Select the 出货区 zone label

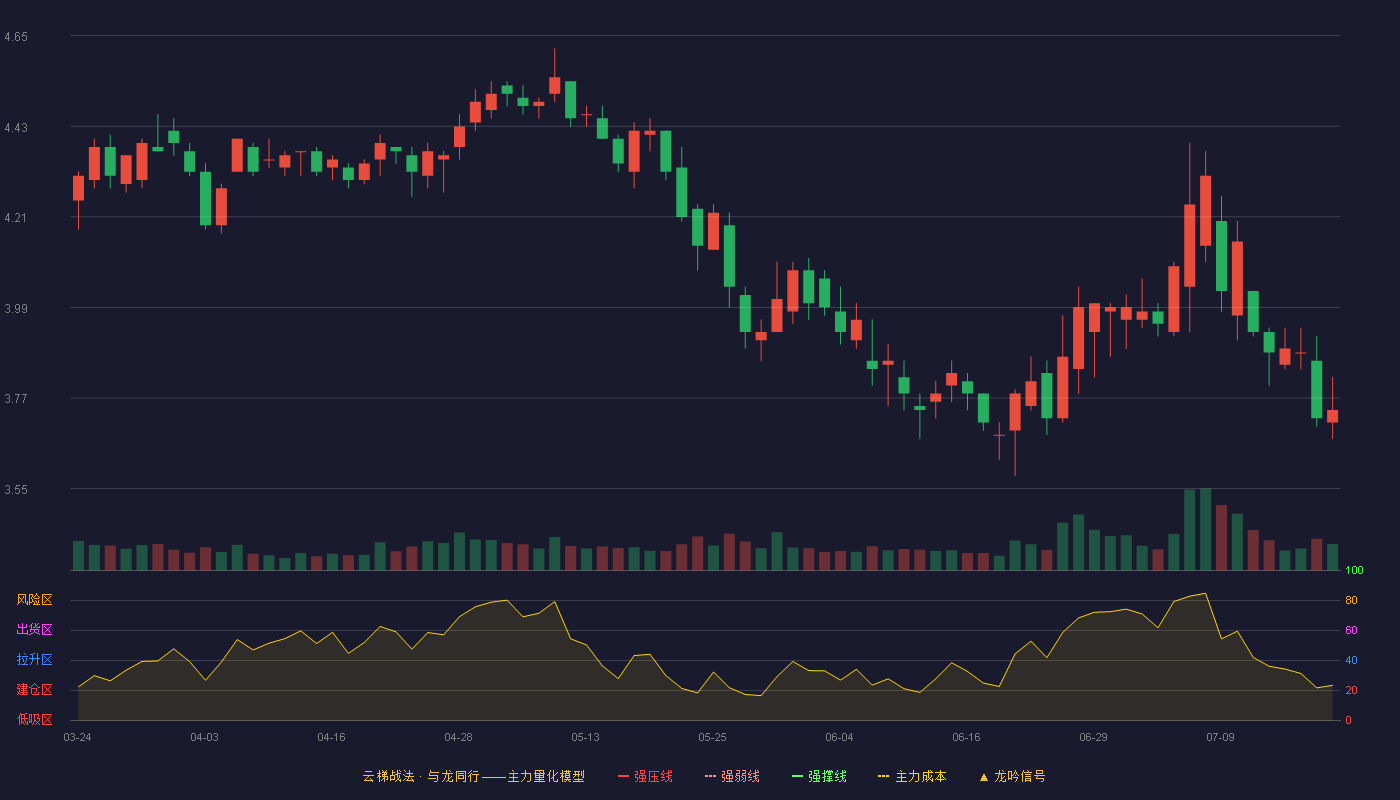34,630
